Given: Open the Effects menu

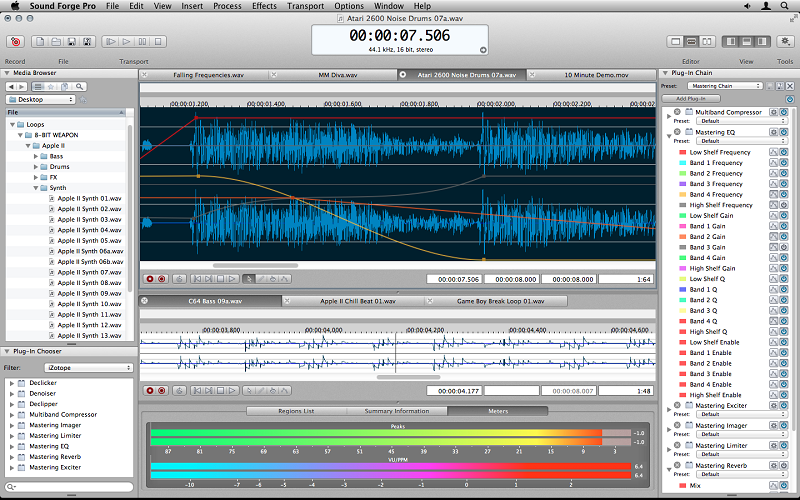Looking at the screenshot, I should 264,6.
